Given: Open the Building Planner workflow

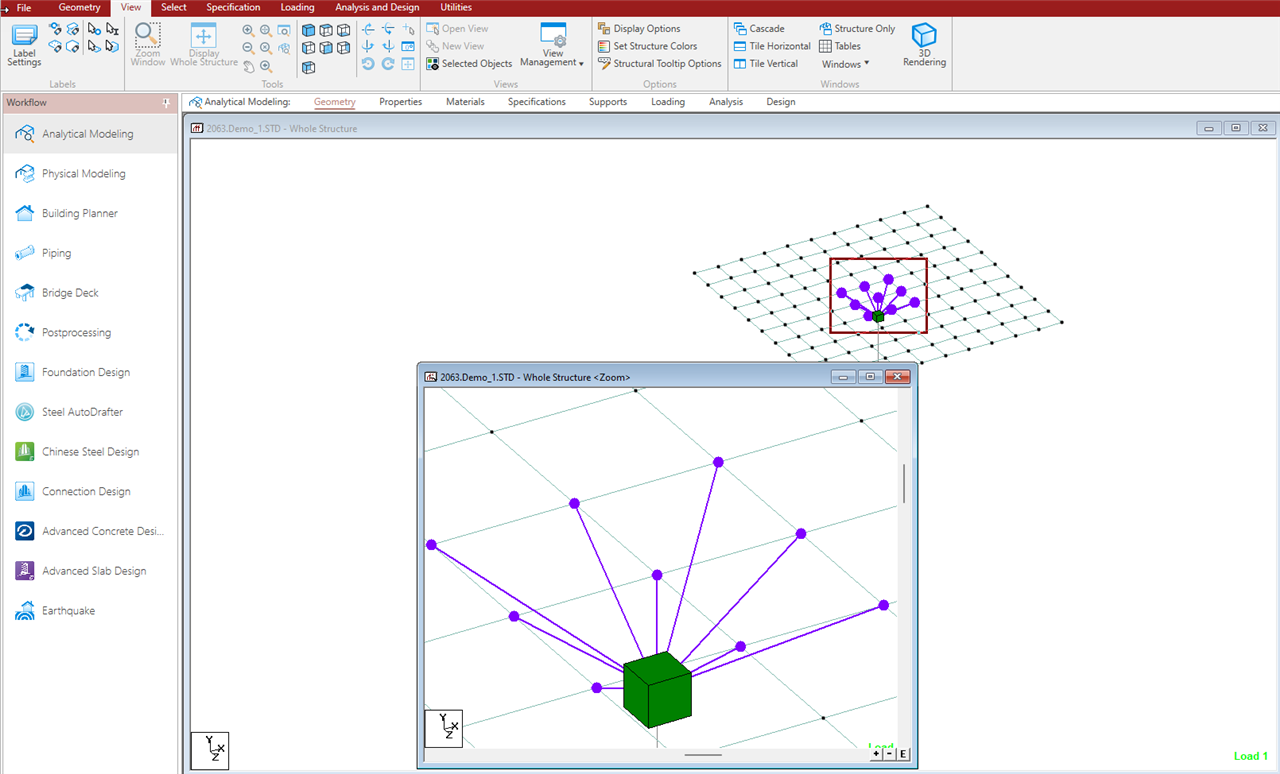Looking at the screenshot, I should click(89, 213).
